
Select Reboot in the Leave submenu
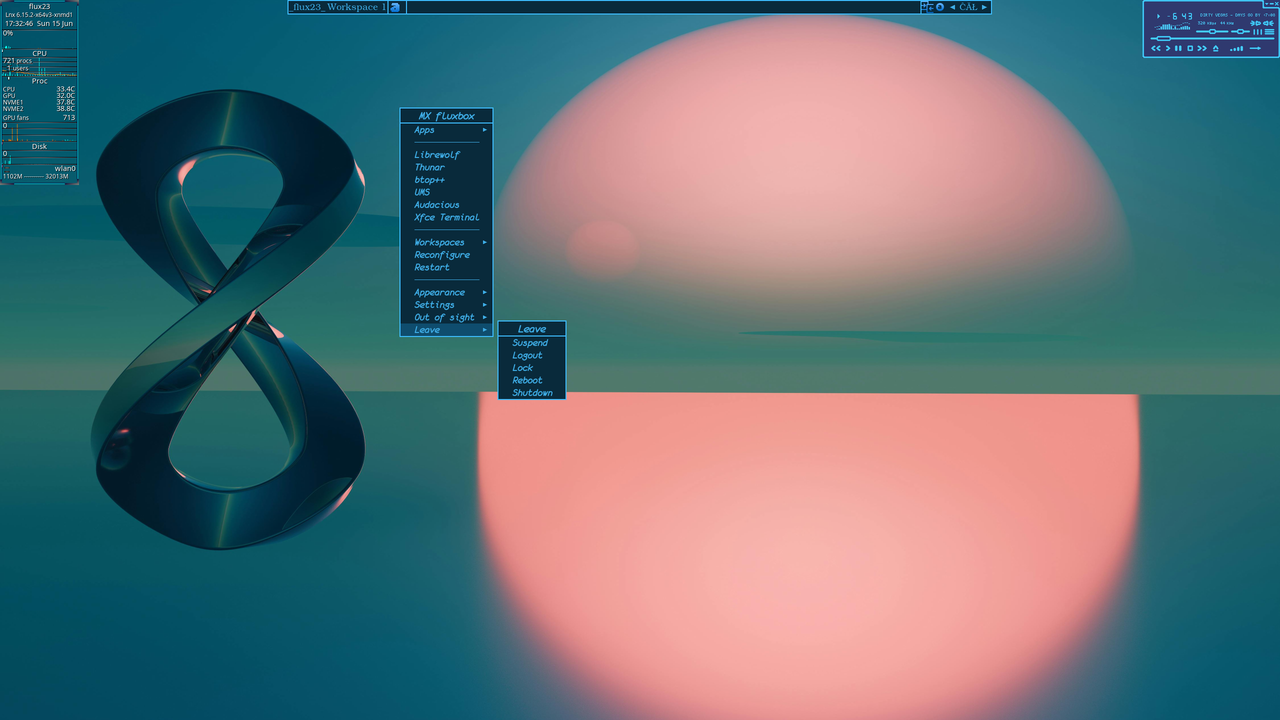[532, 380]
